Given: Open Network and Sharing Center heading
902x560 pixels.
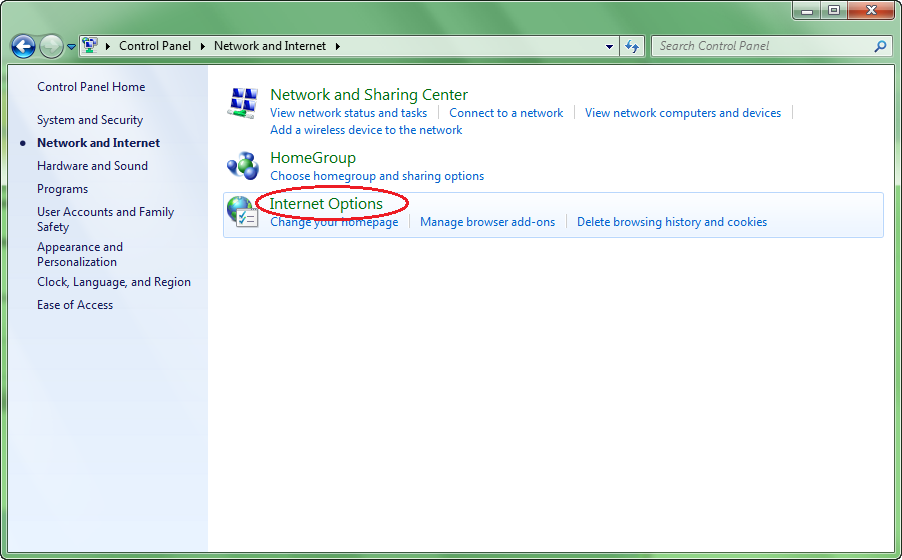Looking at the screenshot, I should point(369,94).
